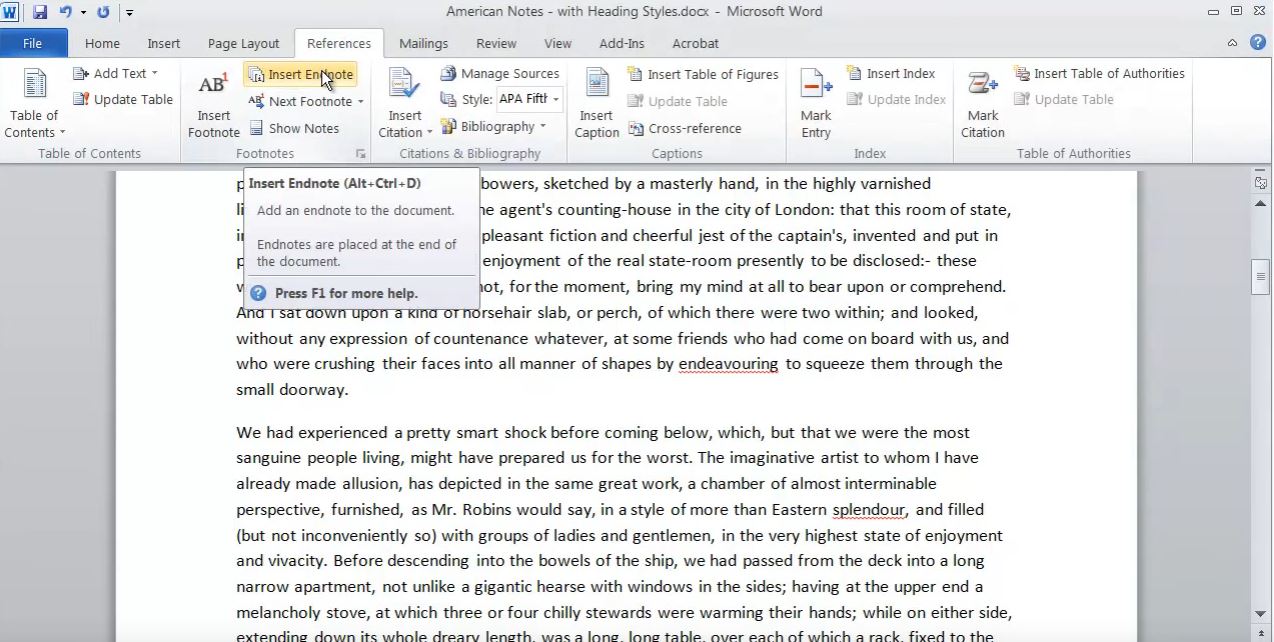Switch to the Home tab

[102, 43]
